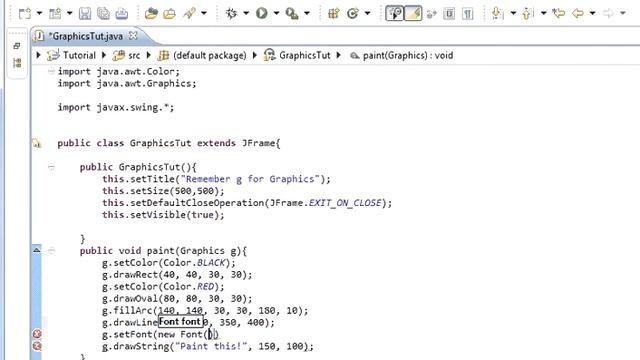
Task: Open the Previous Annotation dropdown arrow
Action: 544,13
